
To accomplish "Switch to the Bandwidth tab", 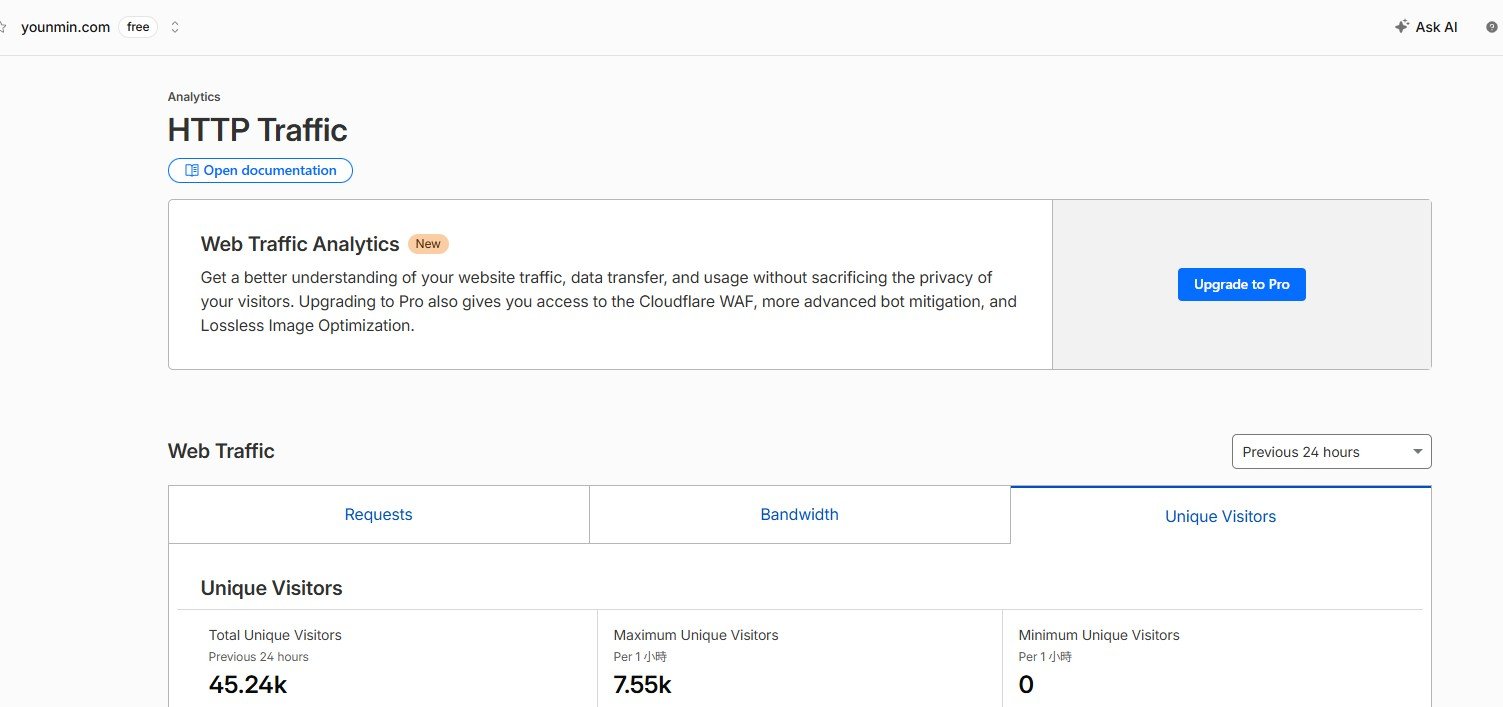I will pos(800,515).
